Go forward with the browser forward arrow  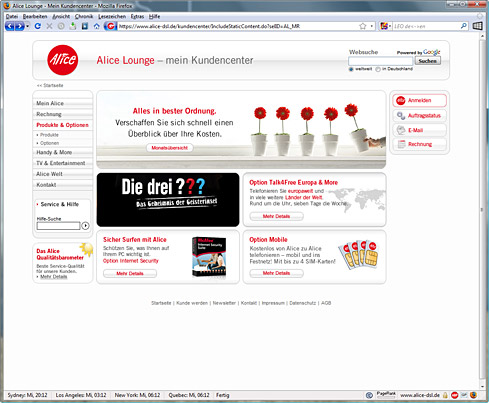tap(20, 26)
